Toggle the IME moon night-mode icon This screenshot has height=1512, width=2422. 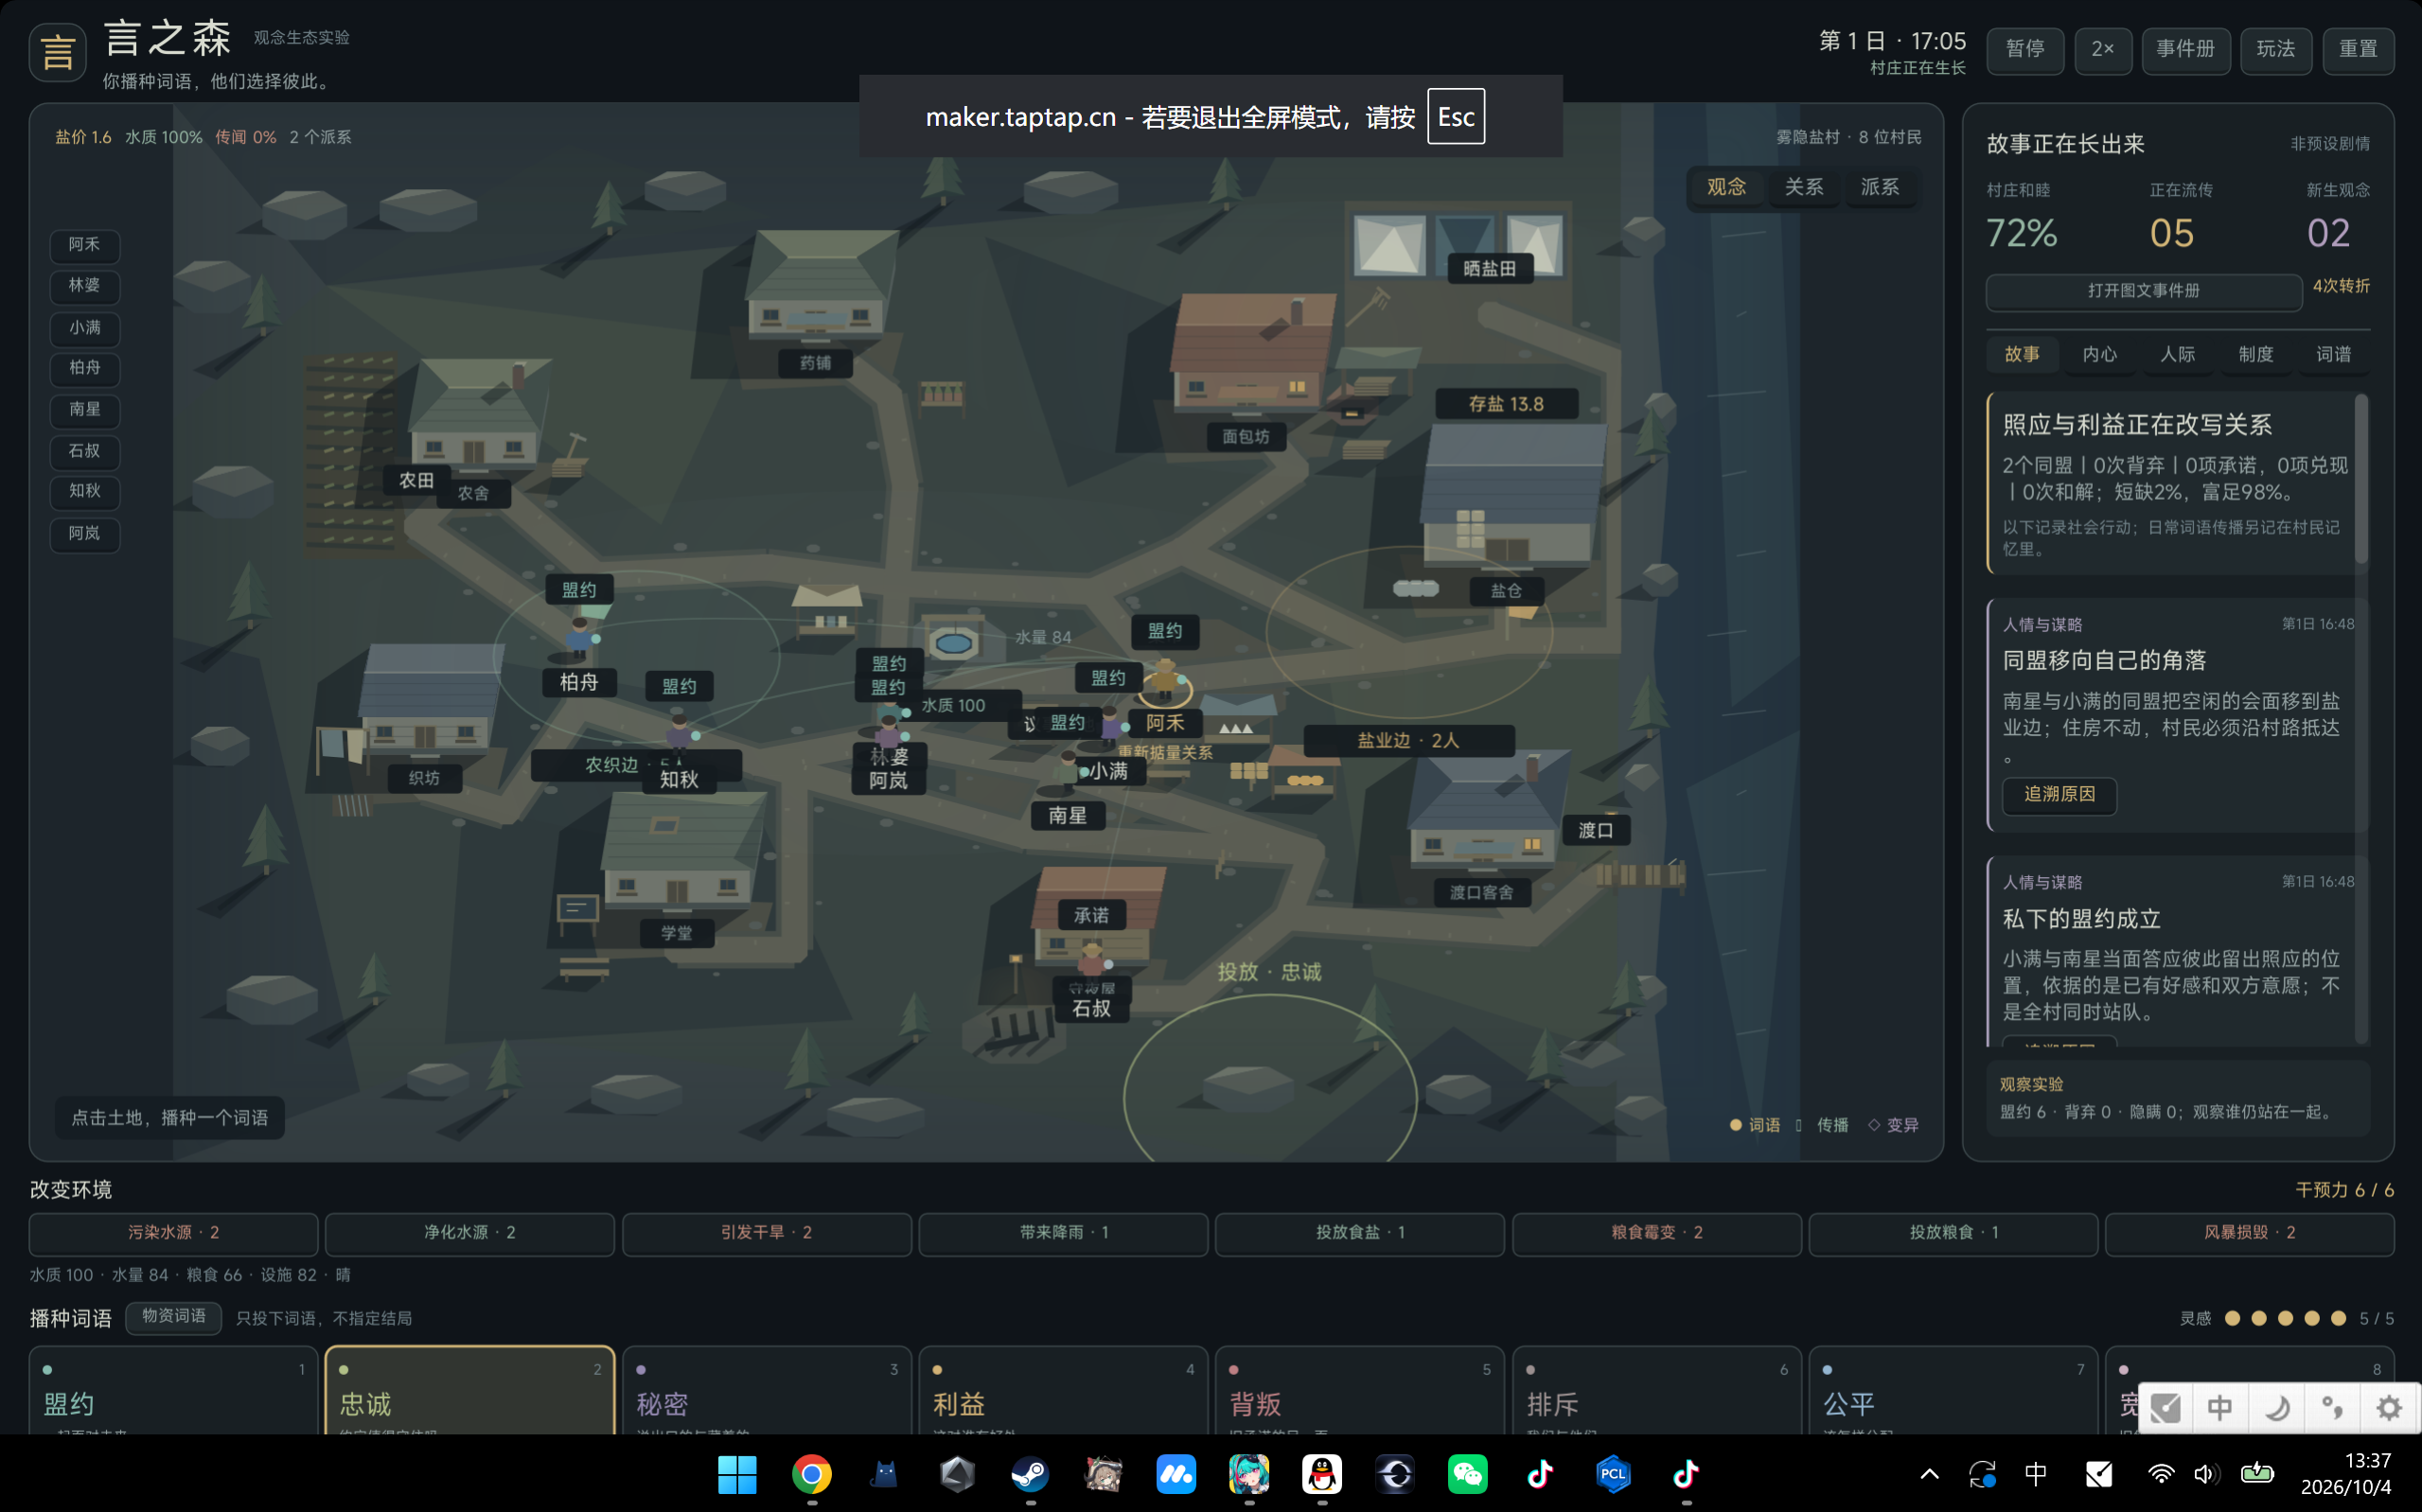coord(2277,1408)
